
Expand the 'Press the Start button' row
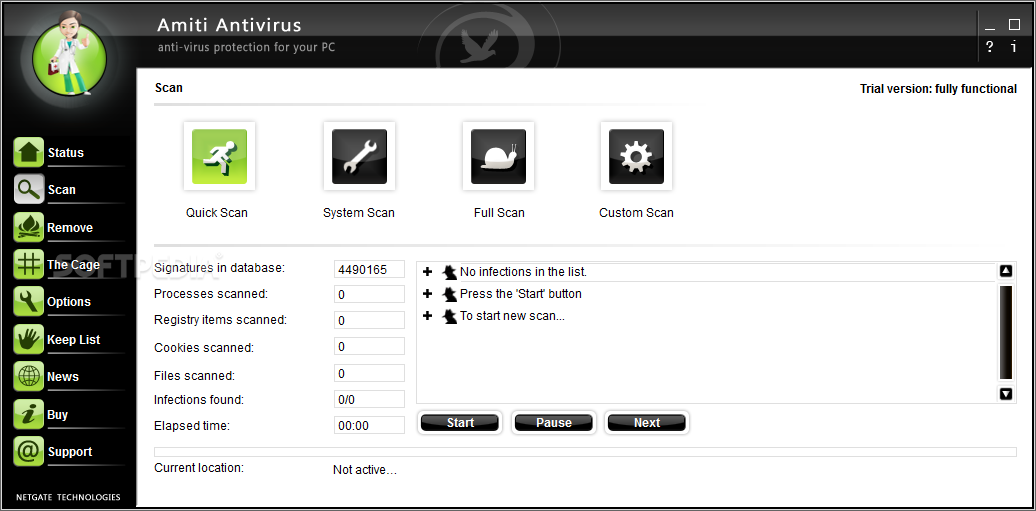click(427, 294)
